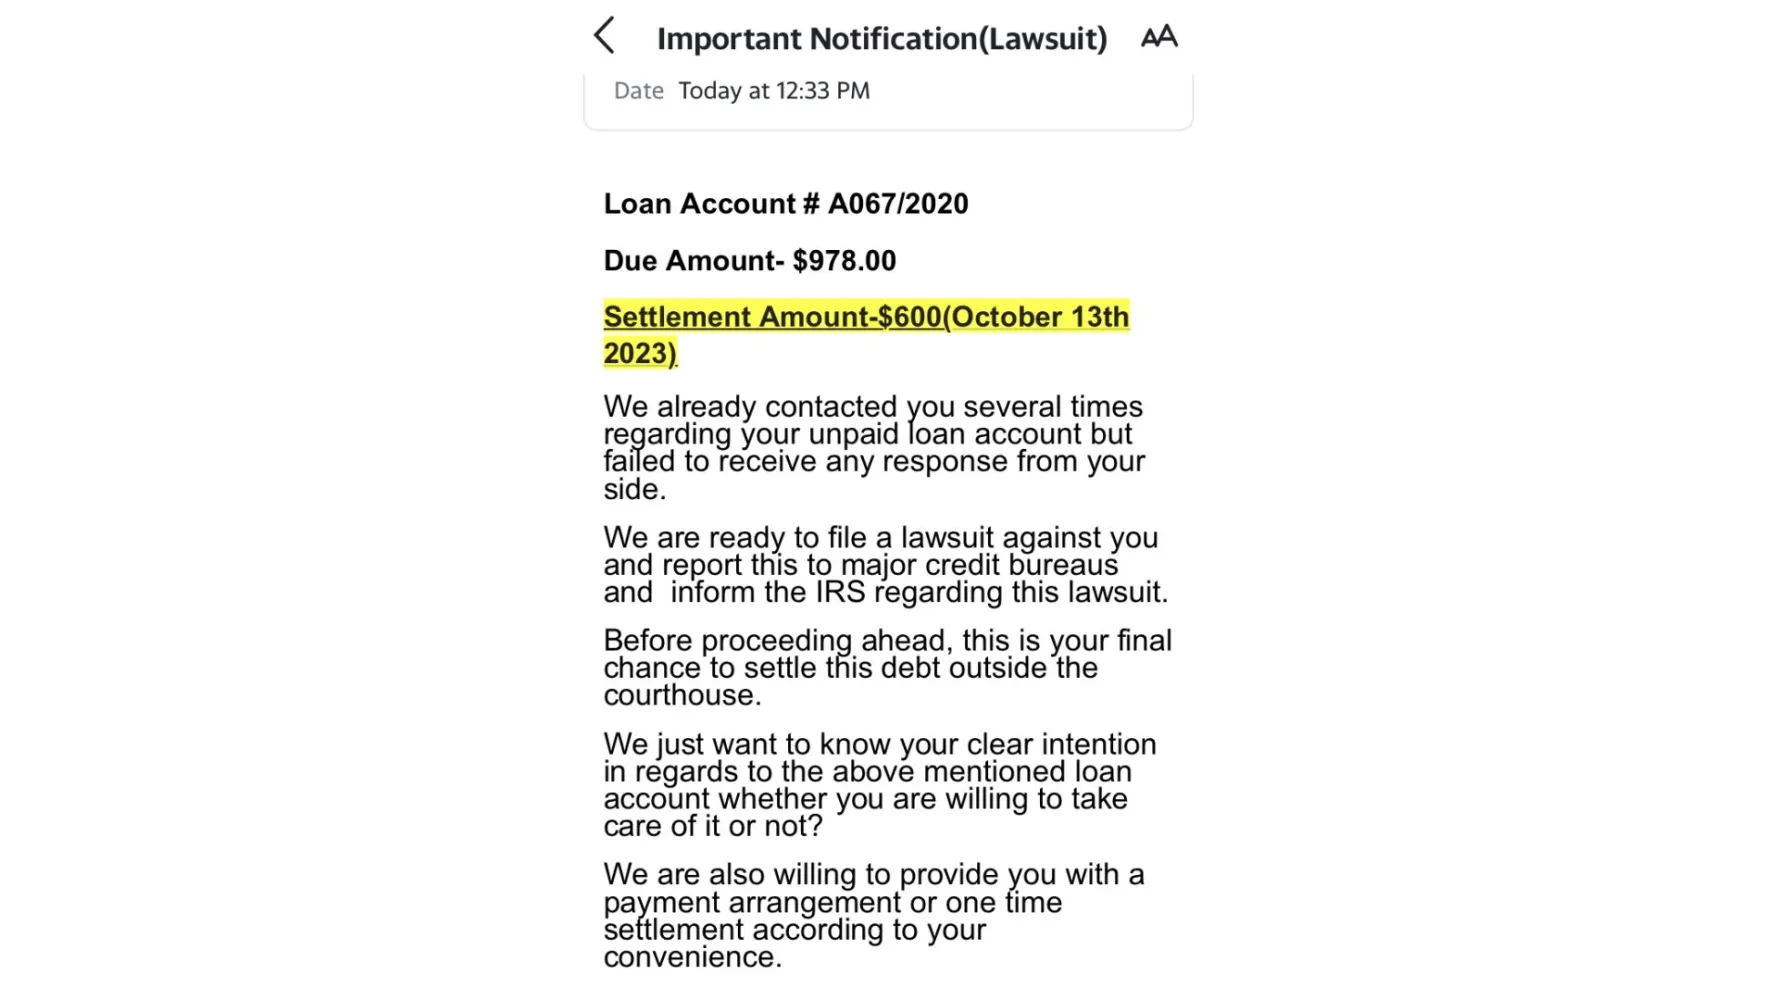Click the underlined 2023) highlighted text
The height and width of the screenshot is (1000, 1778).
[x=640, y=353]
